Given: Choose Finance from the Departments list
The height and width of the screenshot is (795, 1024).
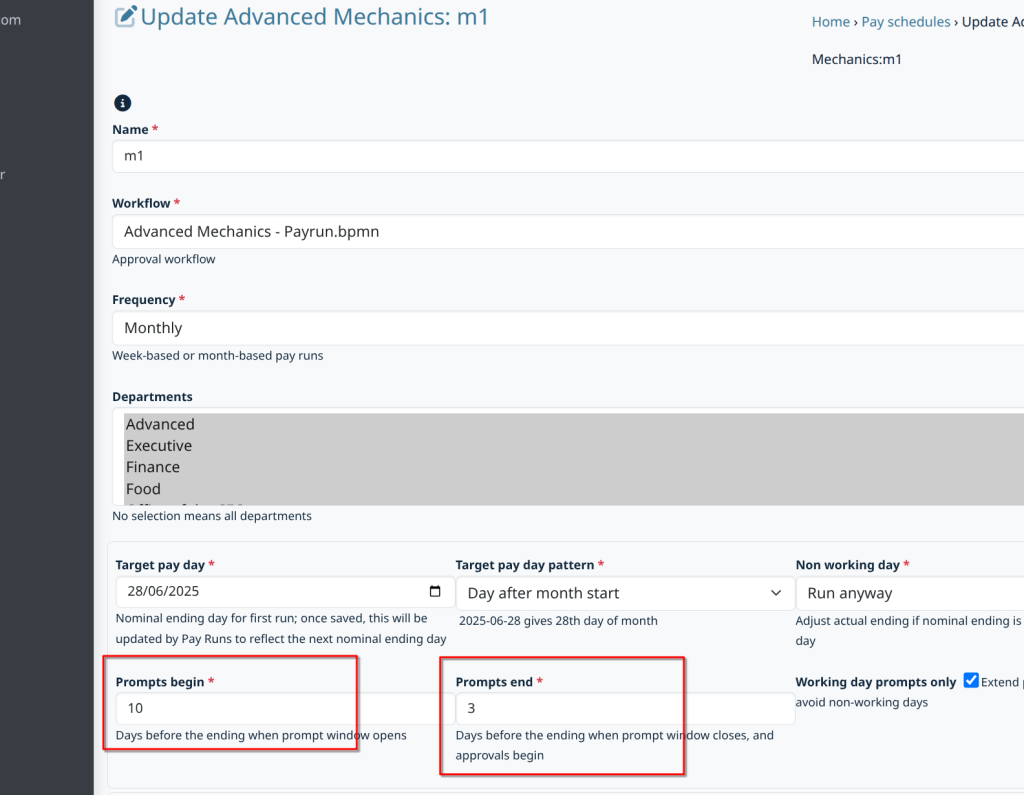Looking at the screenshot, I should tap(152, 467).
